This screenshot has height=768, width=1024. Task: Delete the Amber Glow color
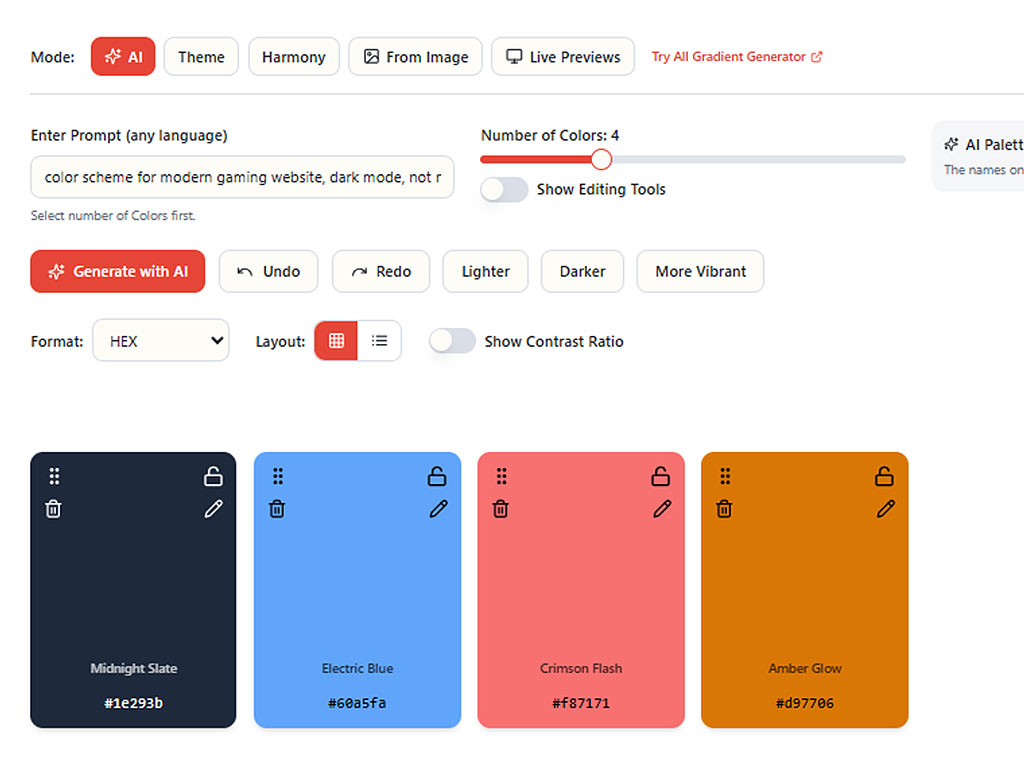724,509
